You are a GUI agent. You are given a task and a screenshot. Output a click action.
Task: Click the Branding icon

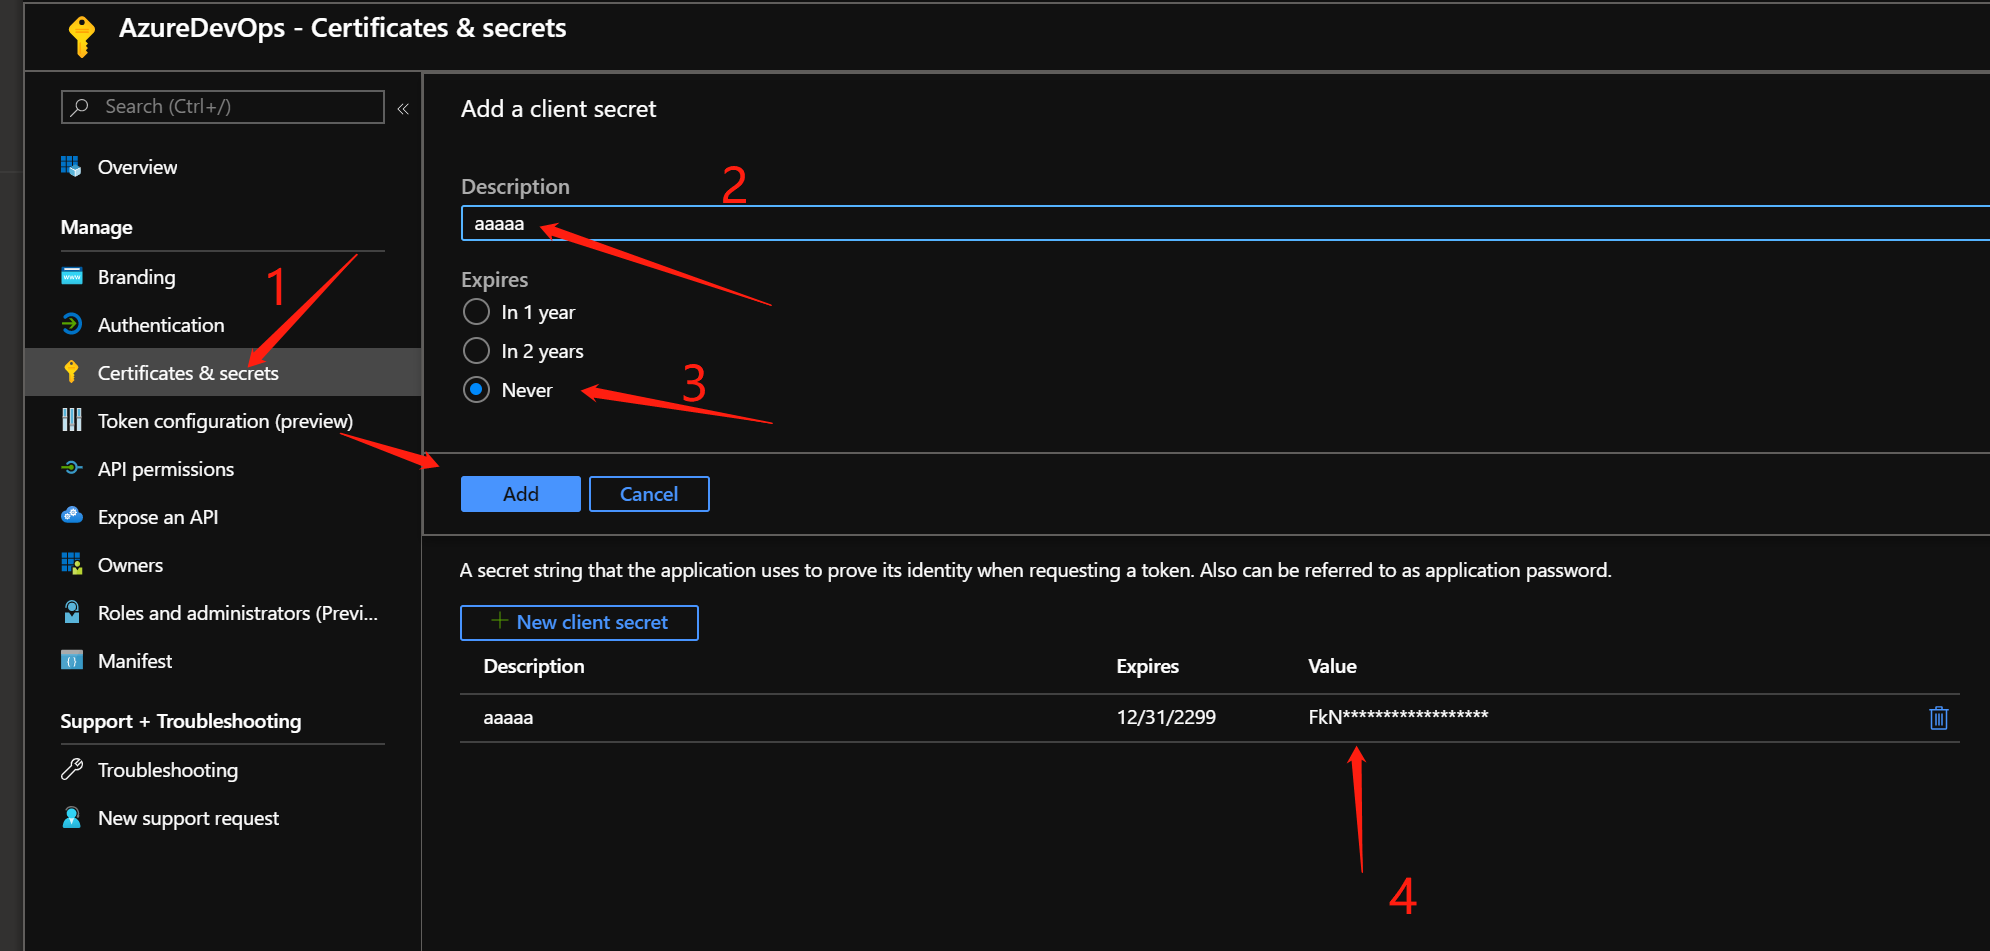tap(71, 277)
